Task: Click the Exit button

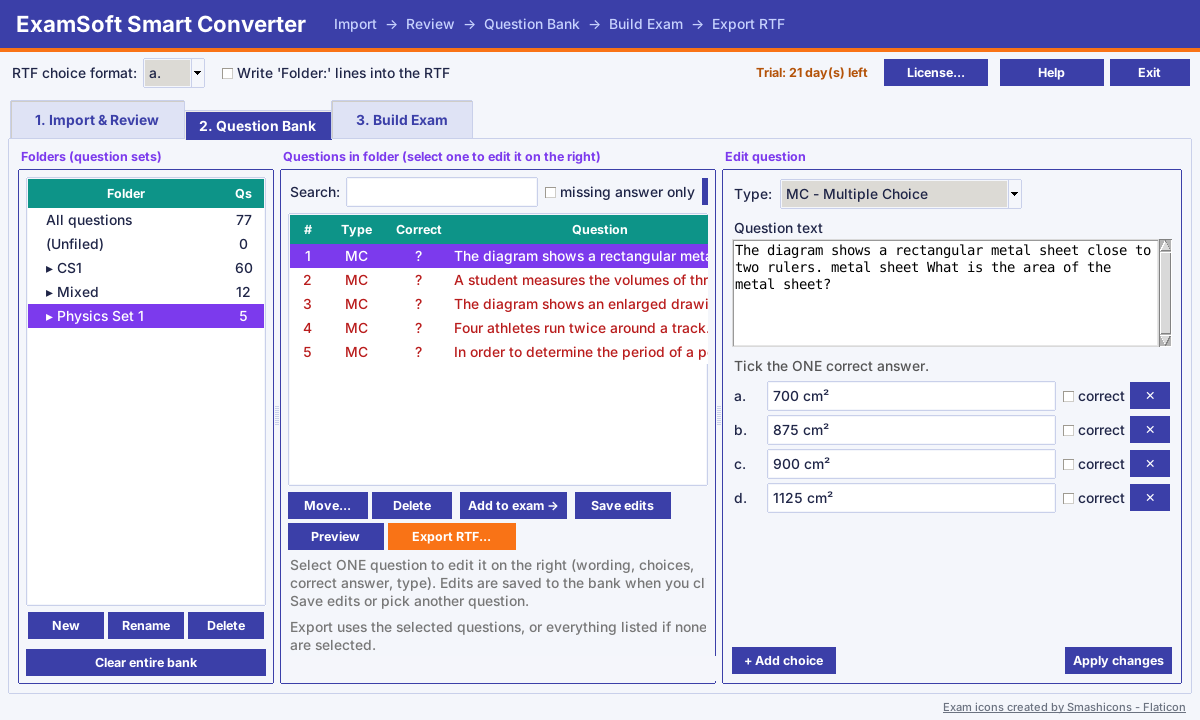Action: (x=1149, y=73)
